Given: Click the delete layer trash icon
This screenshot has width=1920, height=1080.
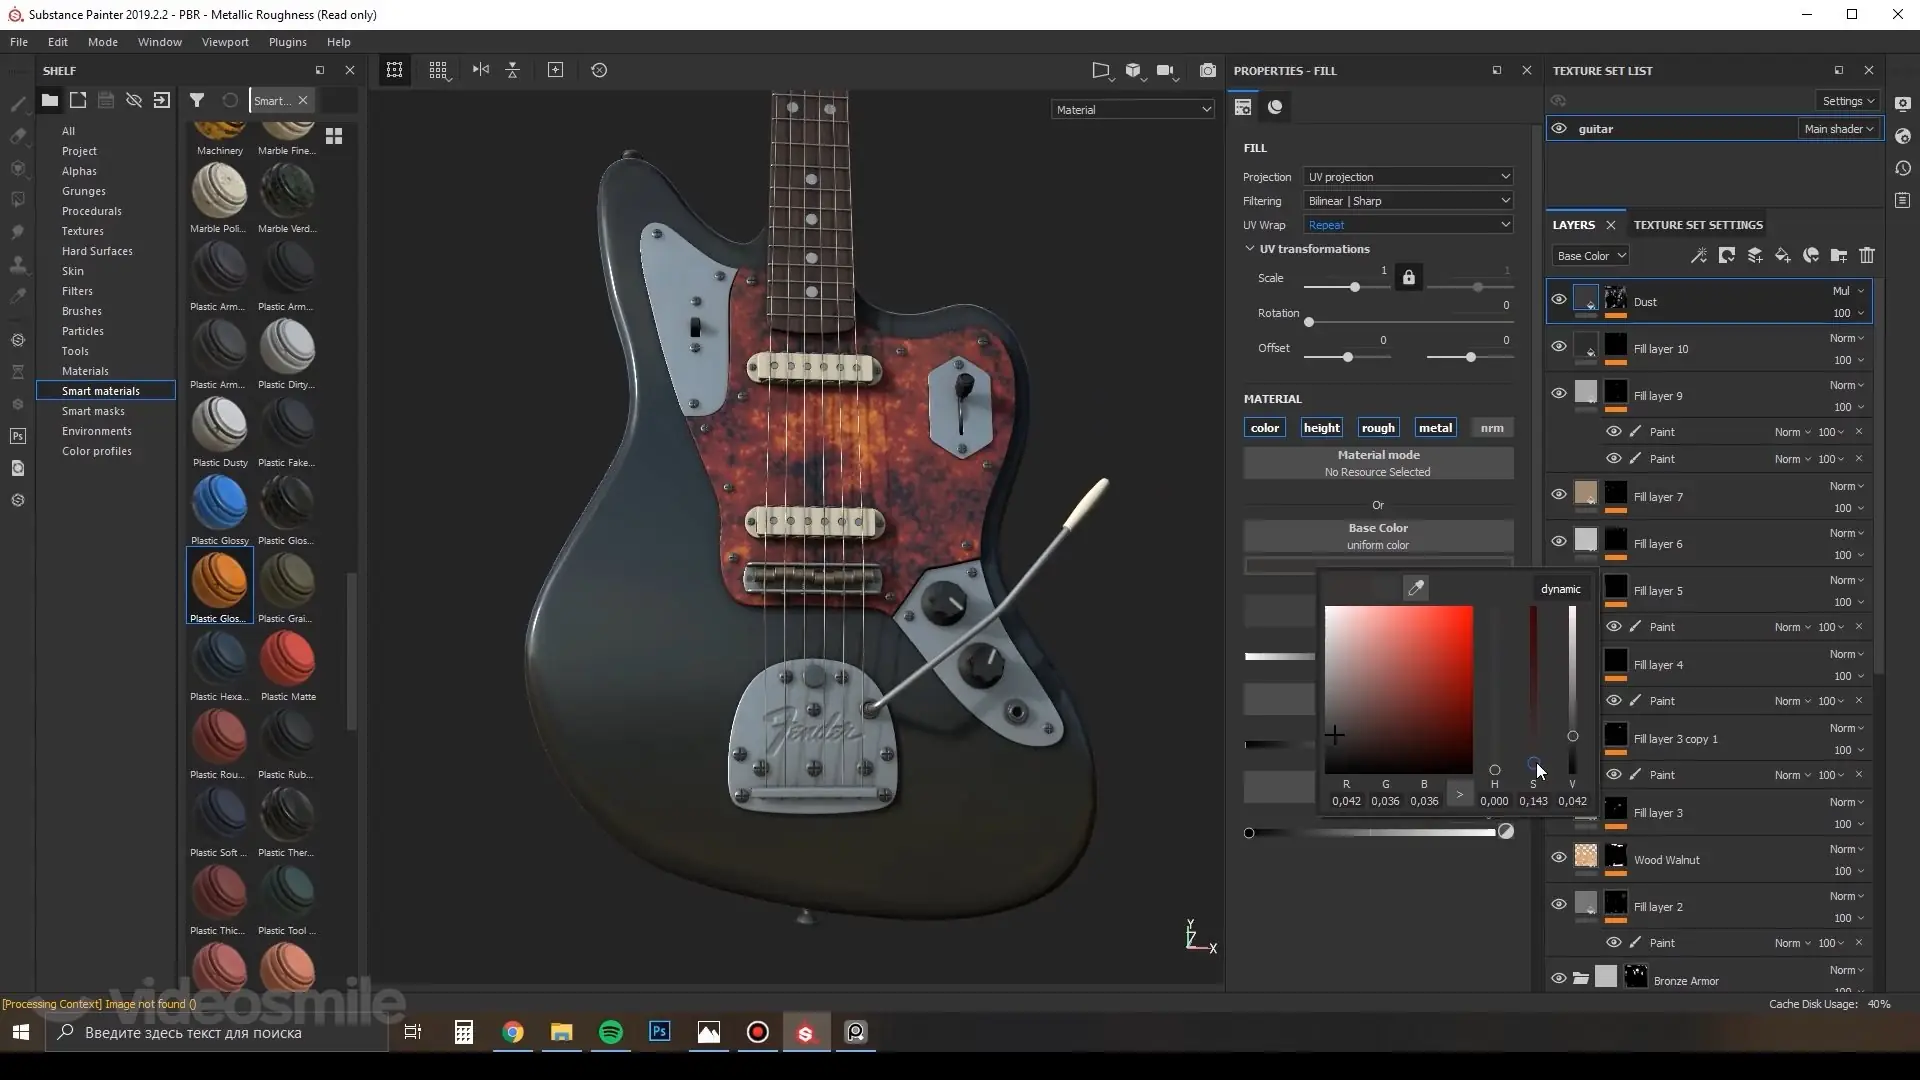Looking at the screenshot, I should coord(1866,256).
